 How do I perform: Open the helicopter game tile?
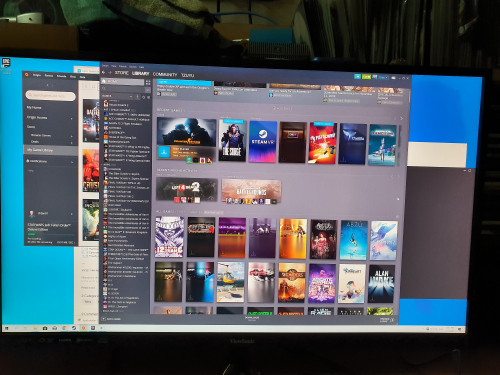(231, 282)
